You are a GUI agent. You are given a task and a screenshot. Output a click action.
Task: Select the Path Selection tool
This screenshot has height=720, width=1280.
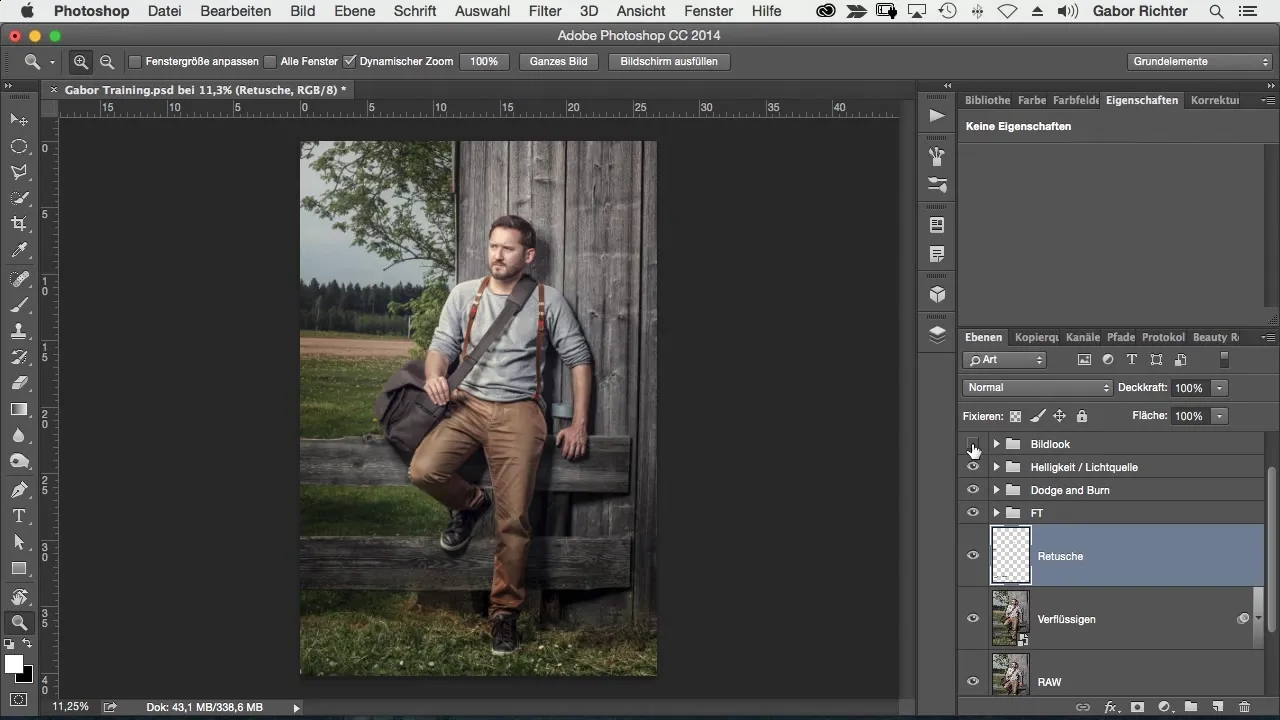pos(19,542)
